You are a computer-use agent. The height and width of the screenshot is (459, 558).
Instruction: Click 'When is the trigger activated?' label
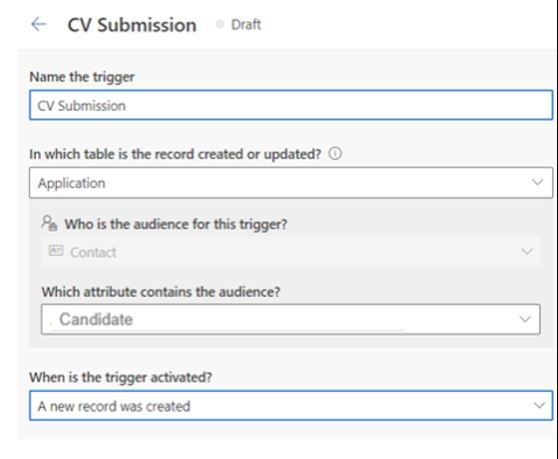121,377
